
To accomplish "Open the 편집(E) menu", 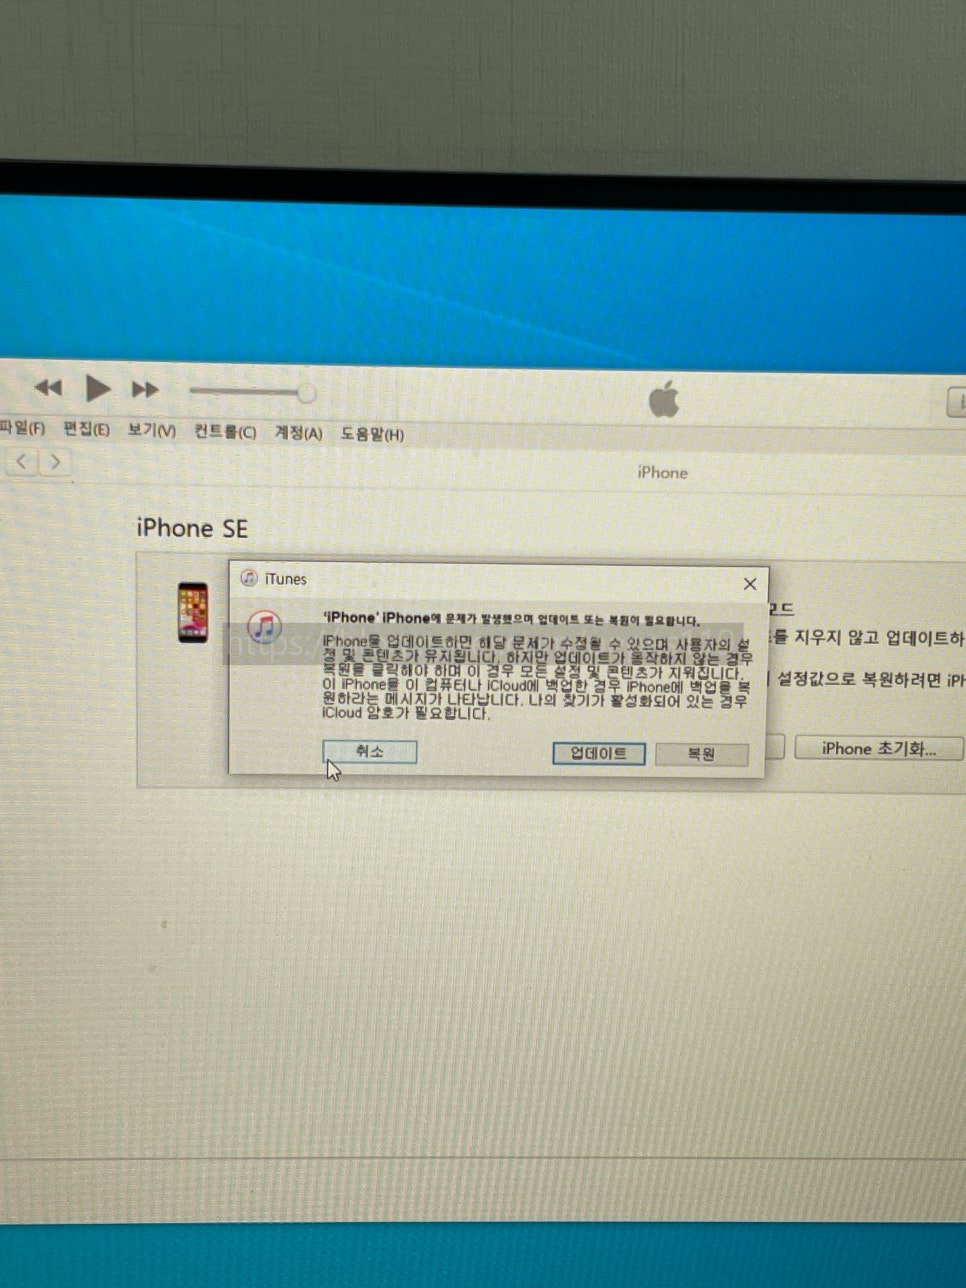I will pos(87,429).
